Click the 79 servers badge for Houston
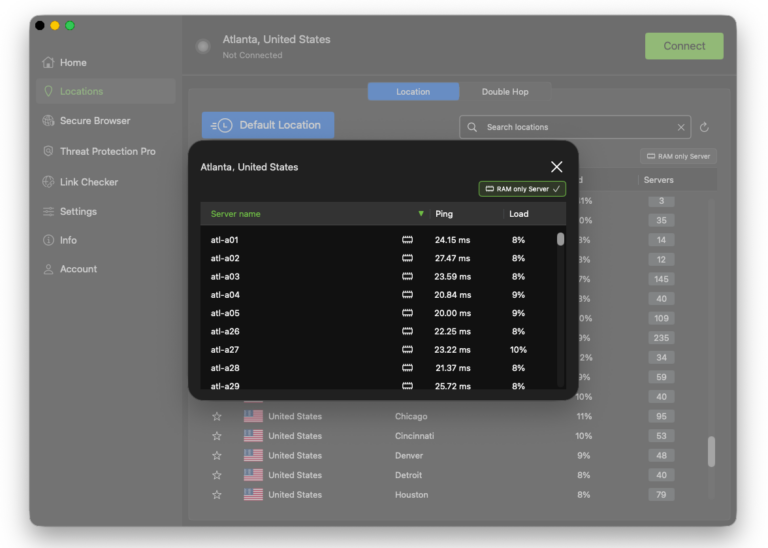768x548 pixels. pos(661,495)
